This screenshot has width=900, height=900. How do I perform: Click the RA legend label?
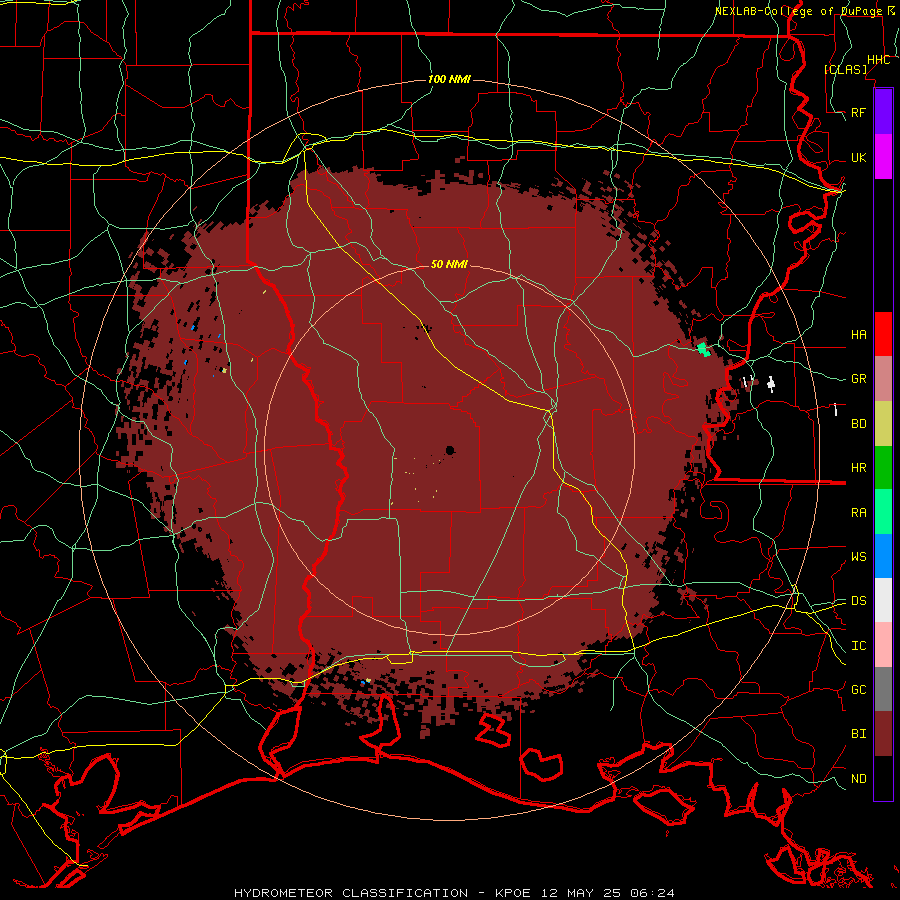(859, 512)
